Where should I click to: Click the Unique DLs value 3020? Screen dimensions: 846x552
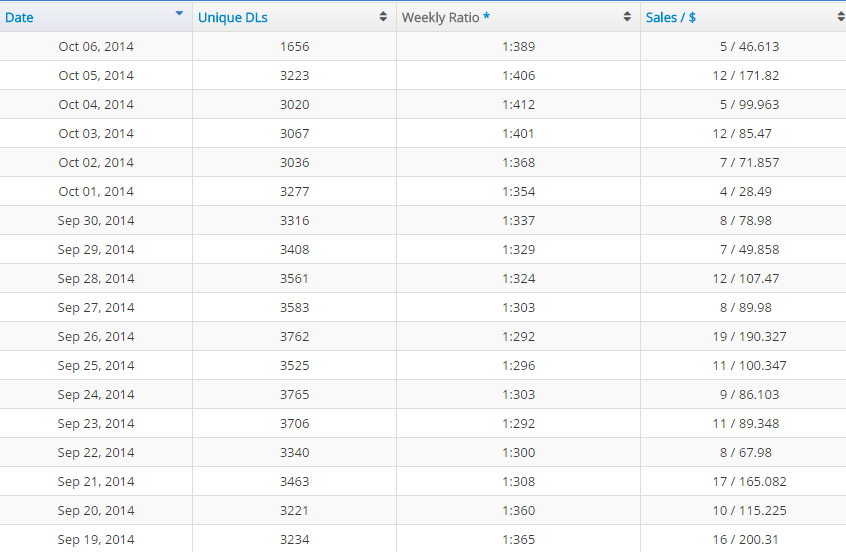(x=295, y=105)
